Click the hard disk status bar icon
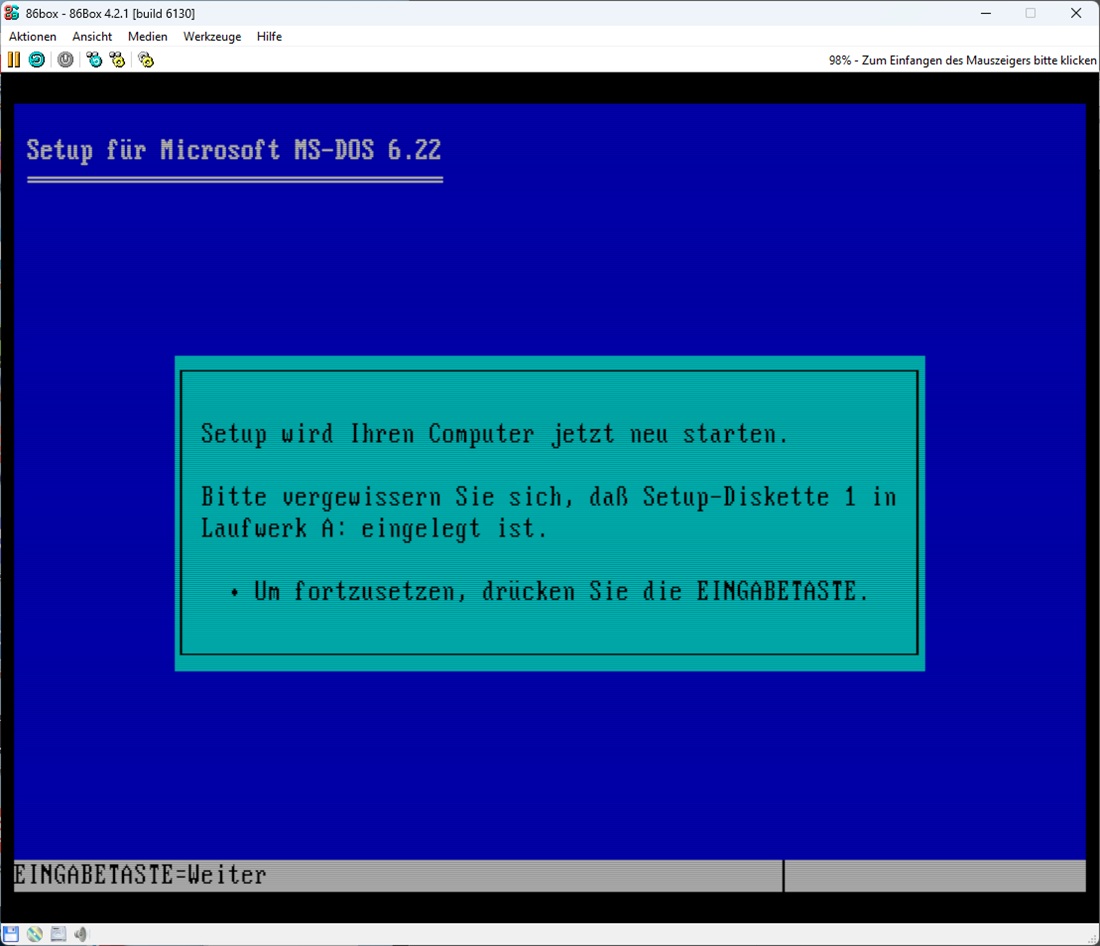This screenshot has height=946, width=1100. point(58,934)
